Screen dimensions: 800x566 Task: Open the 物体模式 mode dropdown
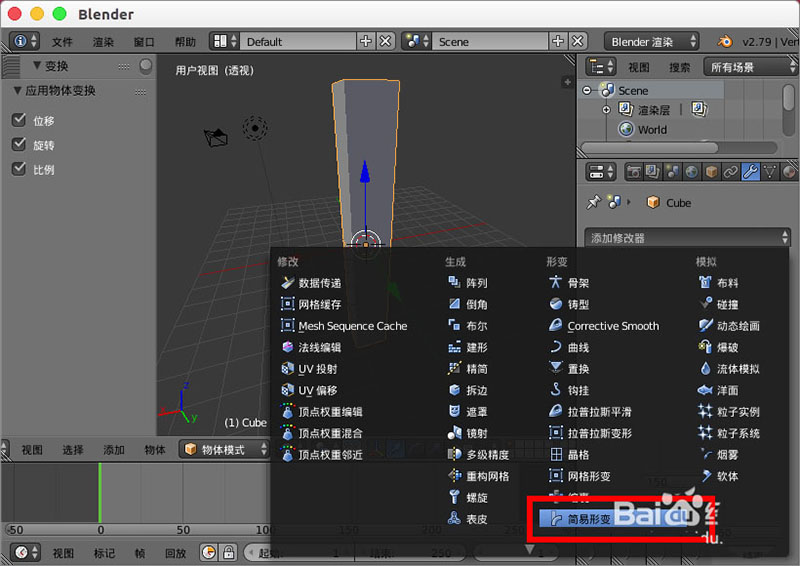pyautogui.click(x=224, y=450)
